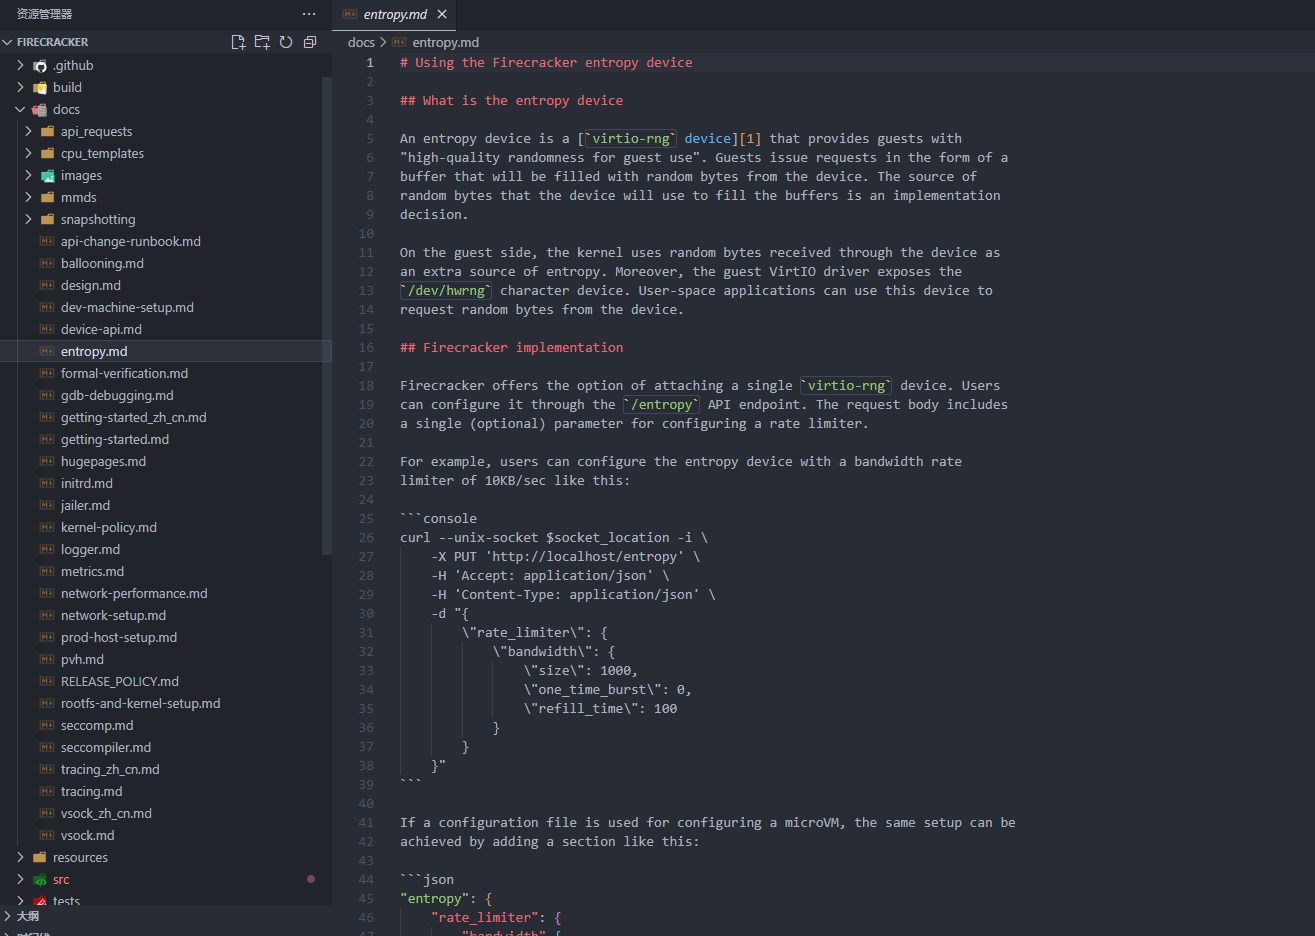
Task: Click the .github folder icon
Action: tap(40, 66)
